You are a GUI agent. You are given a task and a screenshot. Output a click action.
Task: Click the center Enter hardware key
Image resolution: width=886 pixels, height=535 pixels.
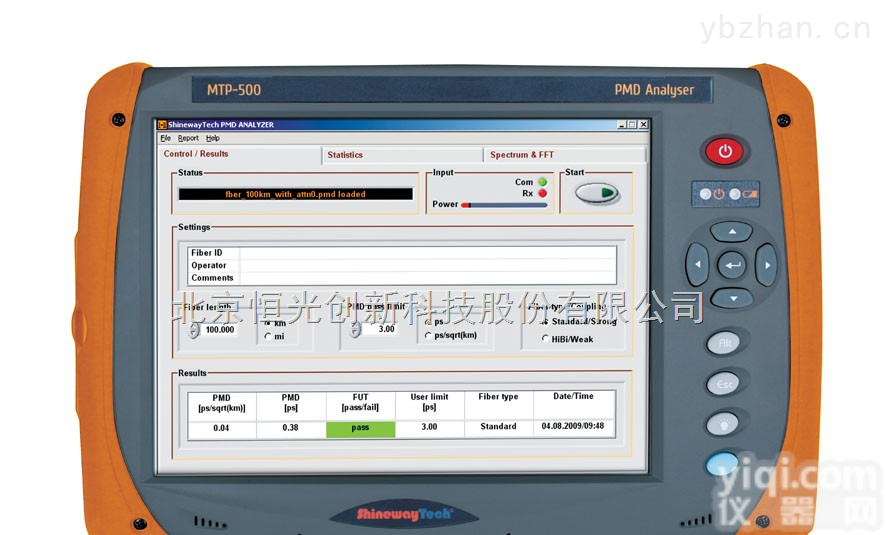tap(732, 265)
